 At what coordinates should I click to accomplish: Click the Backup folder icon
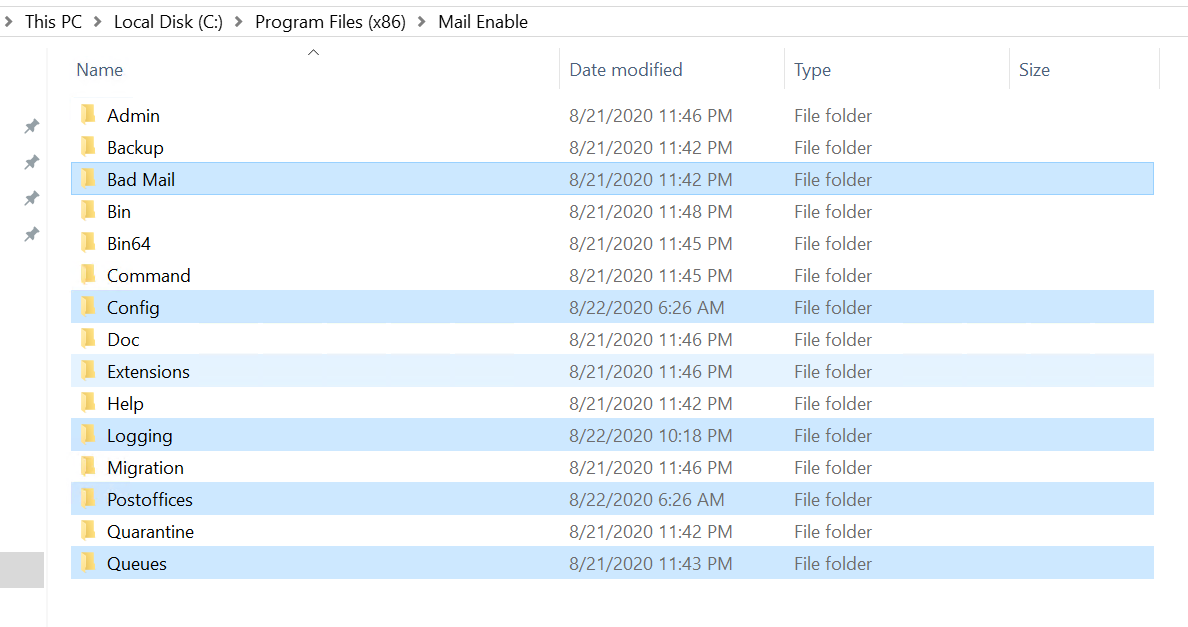pyautogui.click(x=88, y=147)
